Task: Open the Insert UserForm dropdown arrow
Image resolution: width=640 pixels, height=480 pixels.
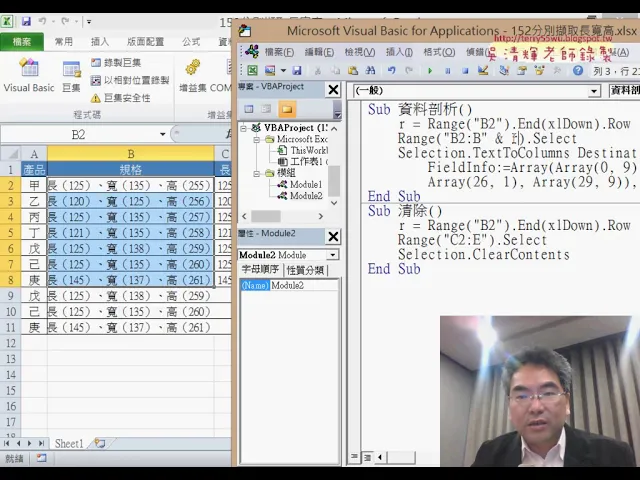Action: tap(283, 71)
